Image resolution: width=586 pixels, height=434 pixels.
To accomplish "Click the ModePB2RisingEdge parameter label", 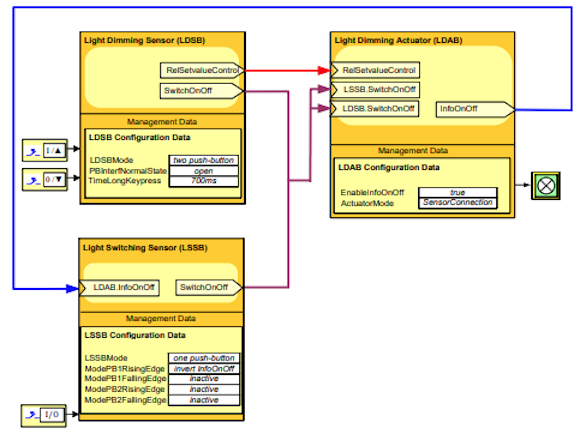I will [124, 390].
